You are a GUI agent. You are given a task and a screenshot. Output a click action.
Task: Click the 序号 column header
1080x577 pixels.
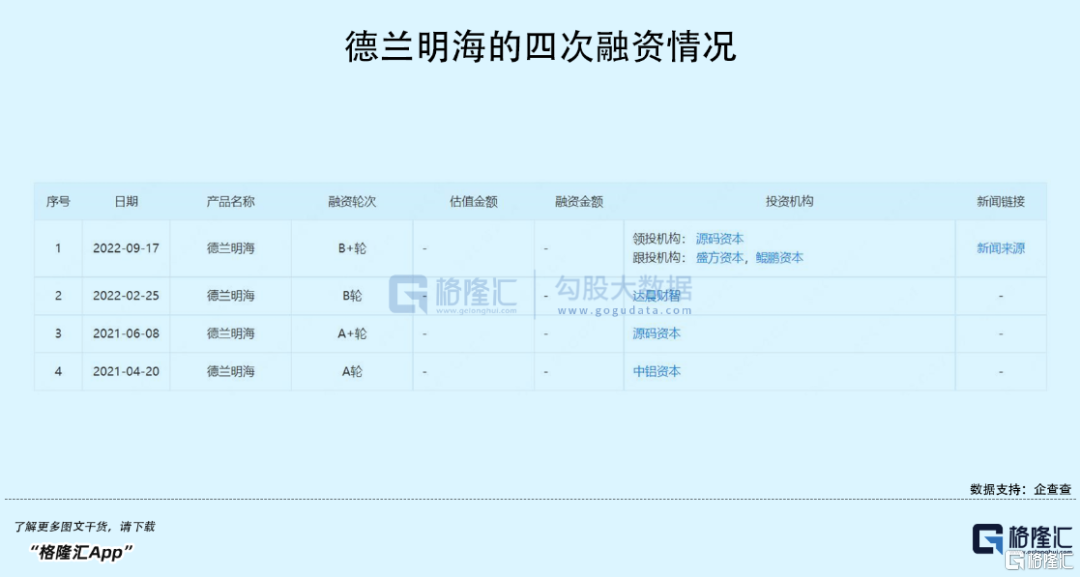58,202
